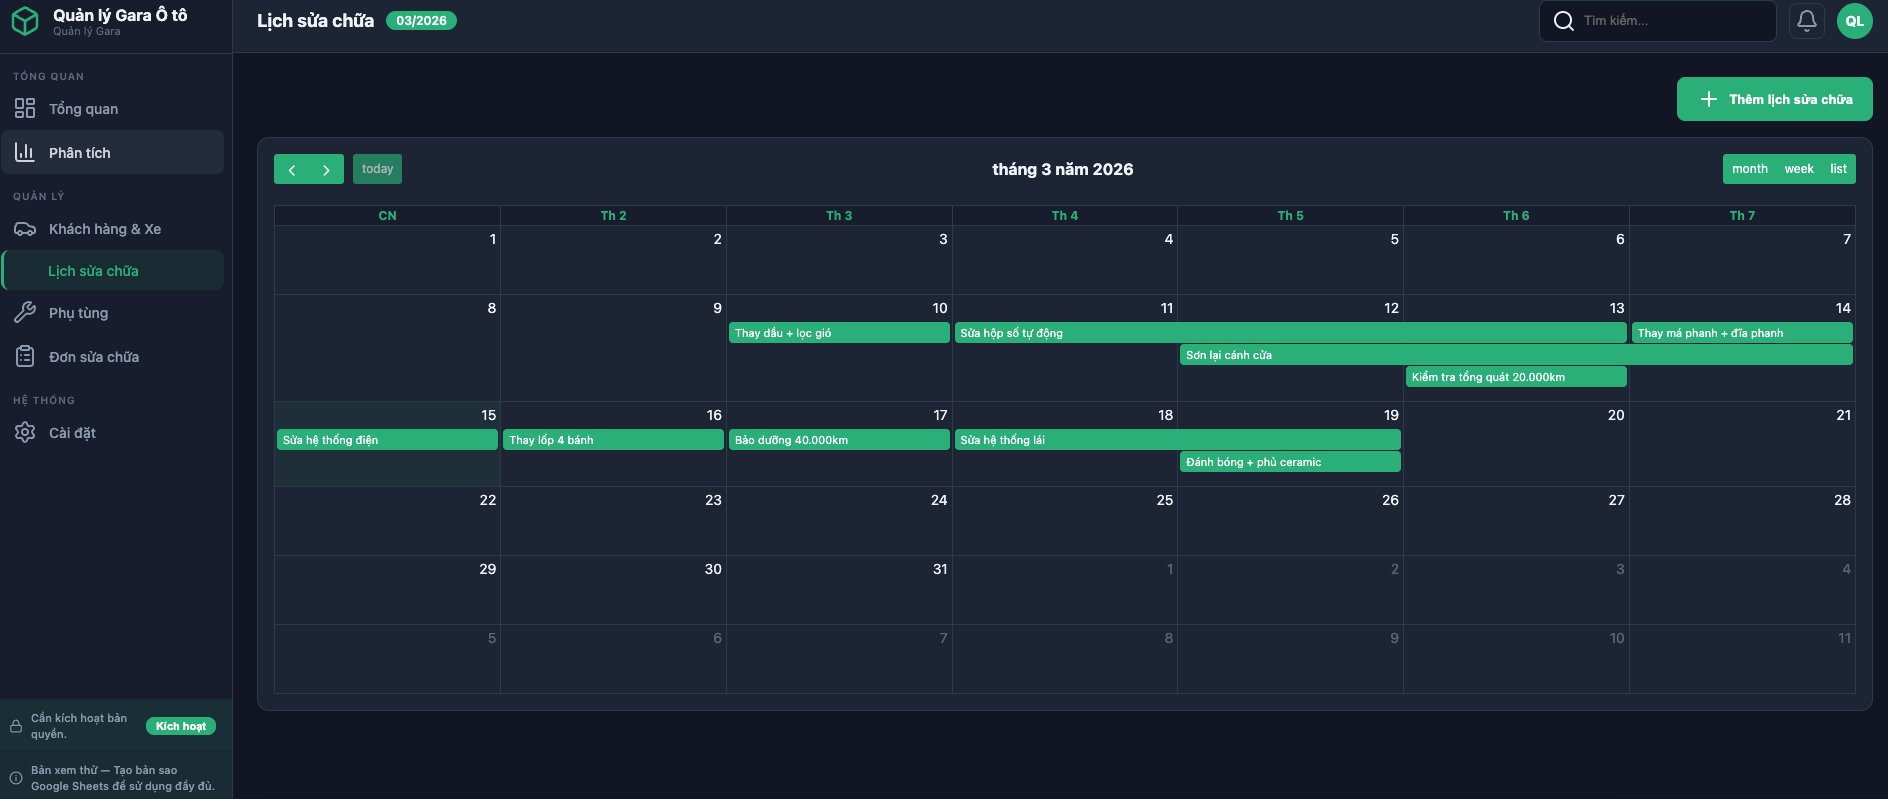Click the Khách hàng & Xe car icon
The width and height of the screenshot is (1888, 799).
(25, 229)
